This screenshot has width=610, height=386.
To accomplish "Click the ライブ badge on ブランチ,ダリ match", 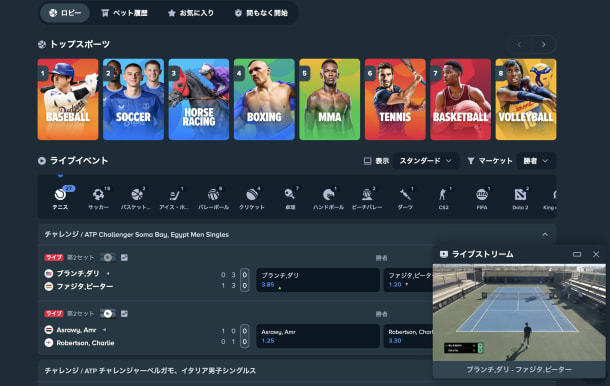I will pyautogui.click(x=54, y=257).
